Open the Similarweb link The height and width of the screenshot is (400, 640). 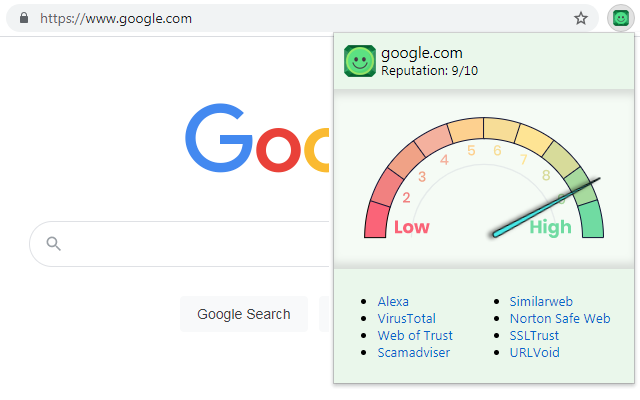541,301
